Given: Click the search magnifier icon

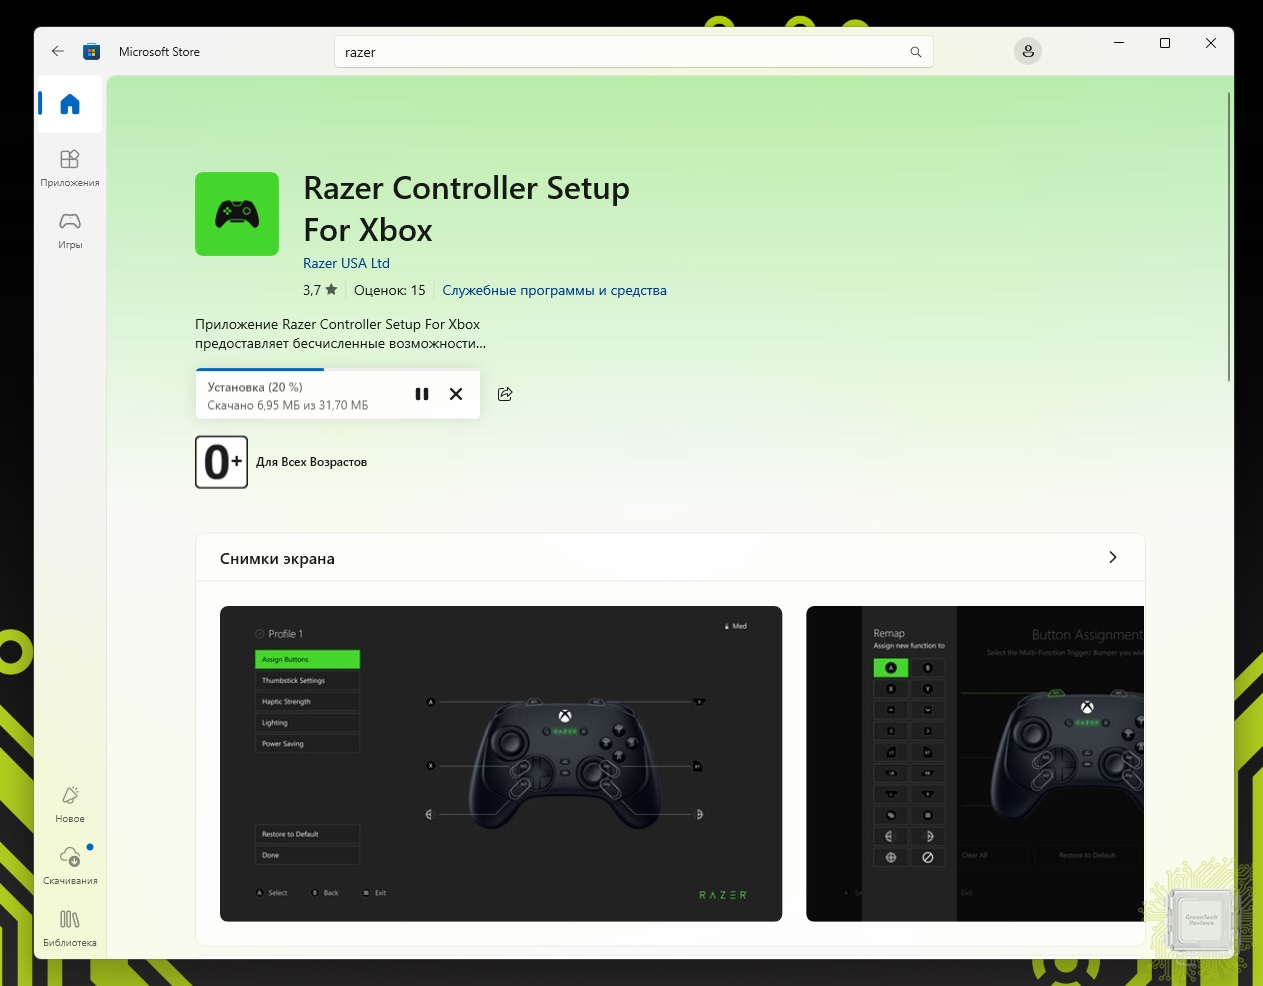Looking at the screenshot, I should pos(915,52).
